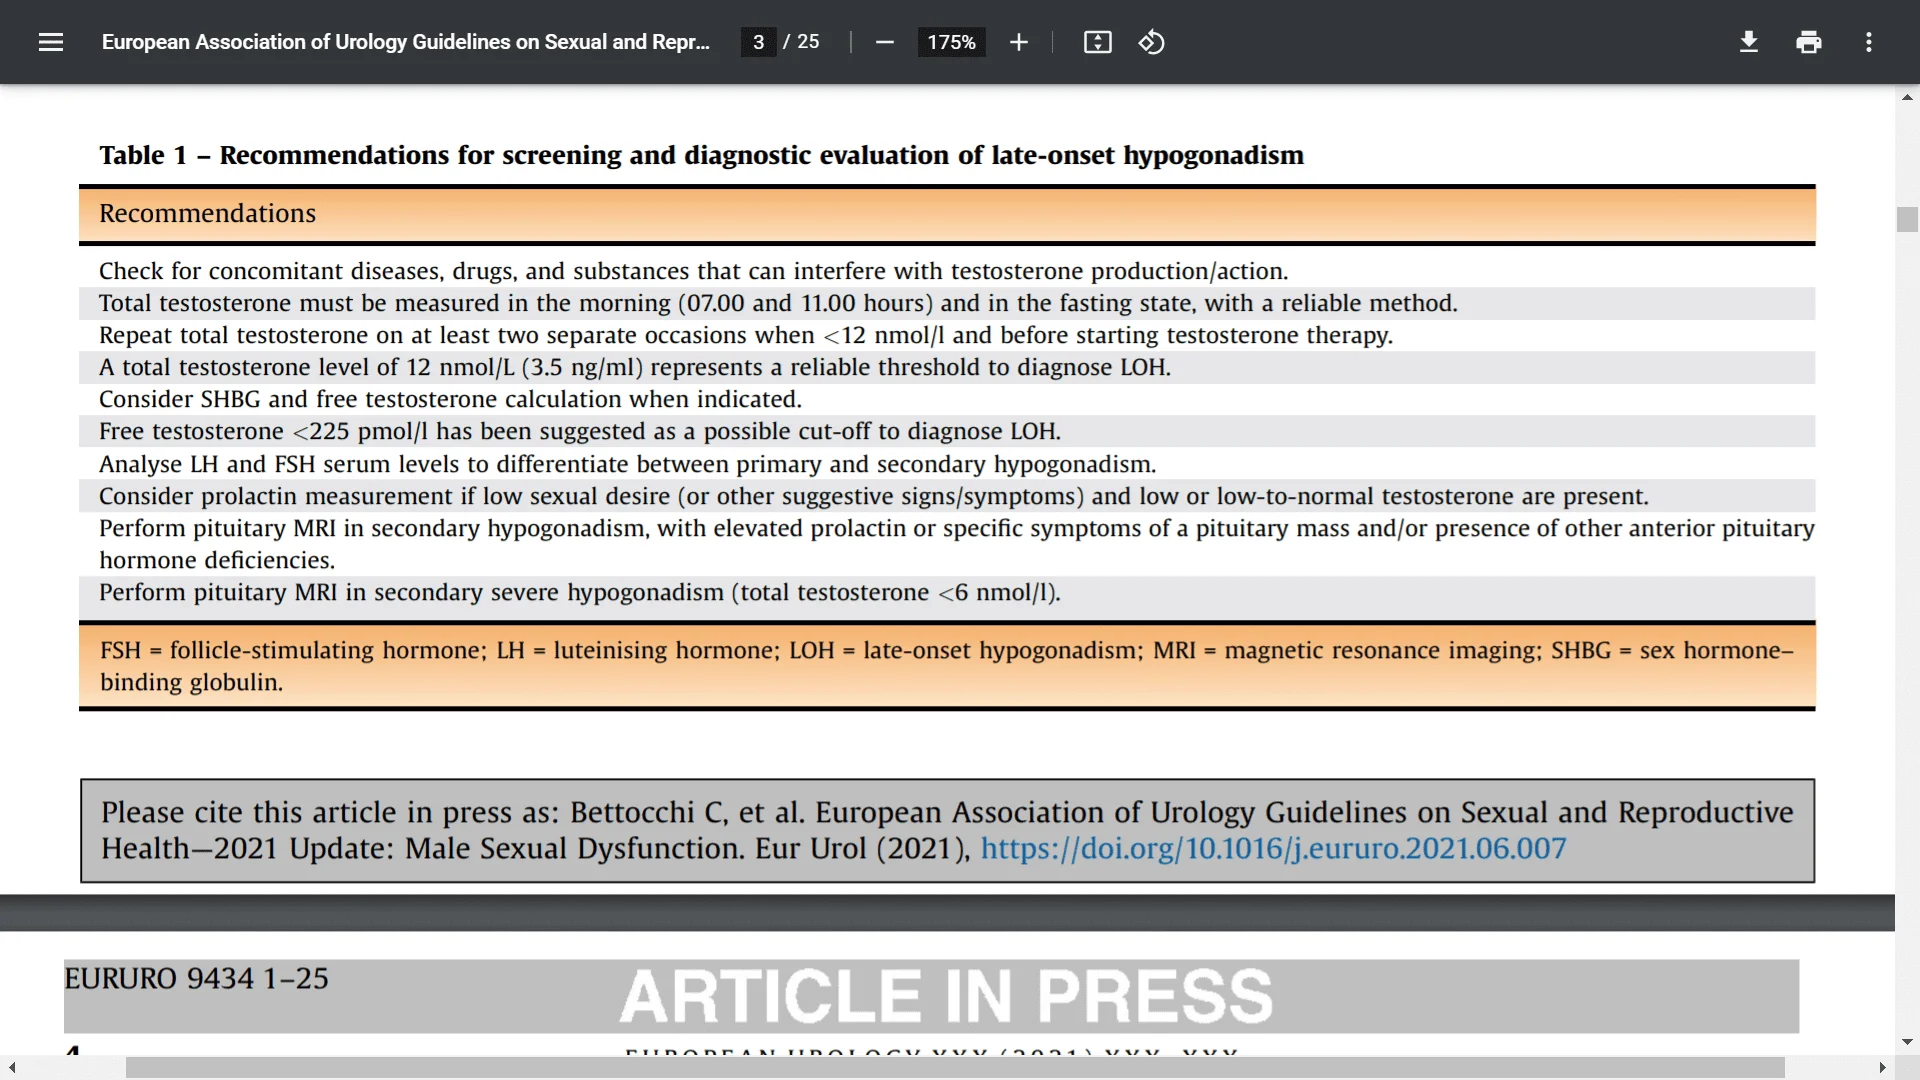Click the scroll down arrow
The height and width of the screenshot is (1080, 1920).
point(1907,1042)
